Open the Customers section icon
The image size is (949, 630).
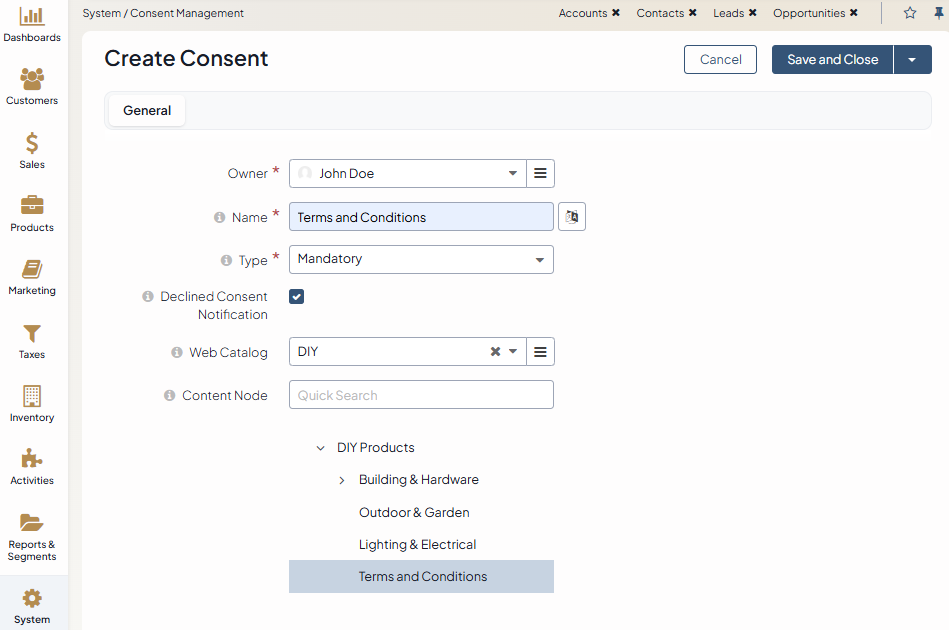tap(32, 80)
